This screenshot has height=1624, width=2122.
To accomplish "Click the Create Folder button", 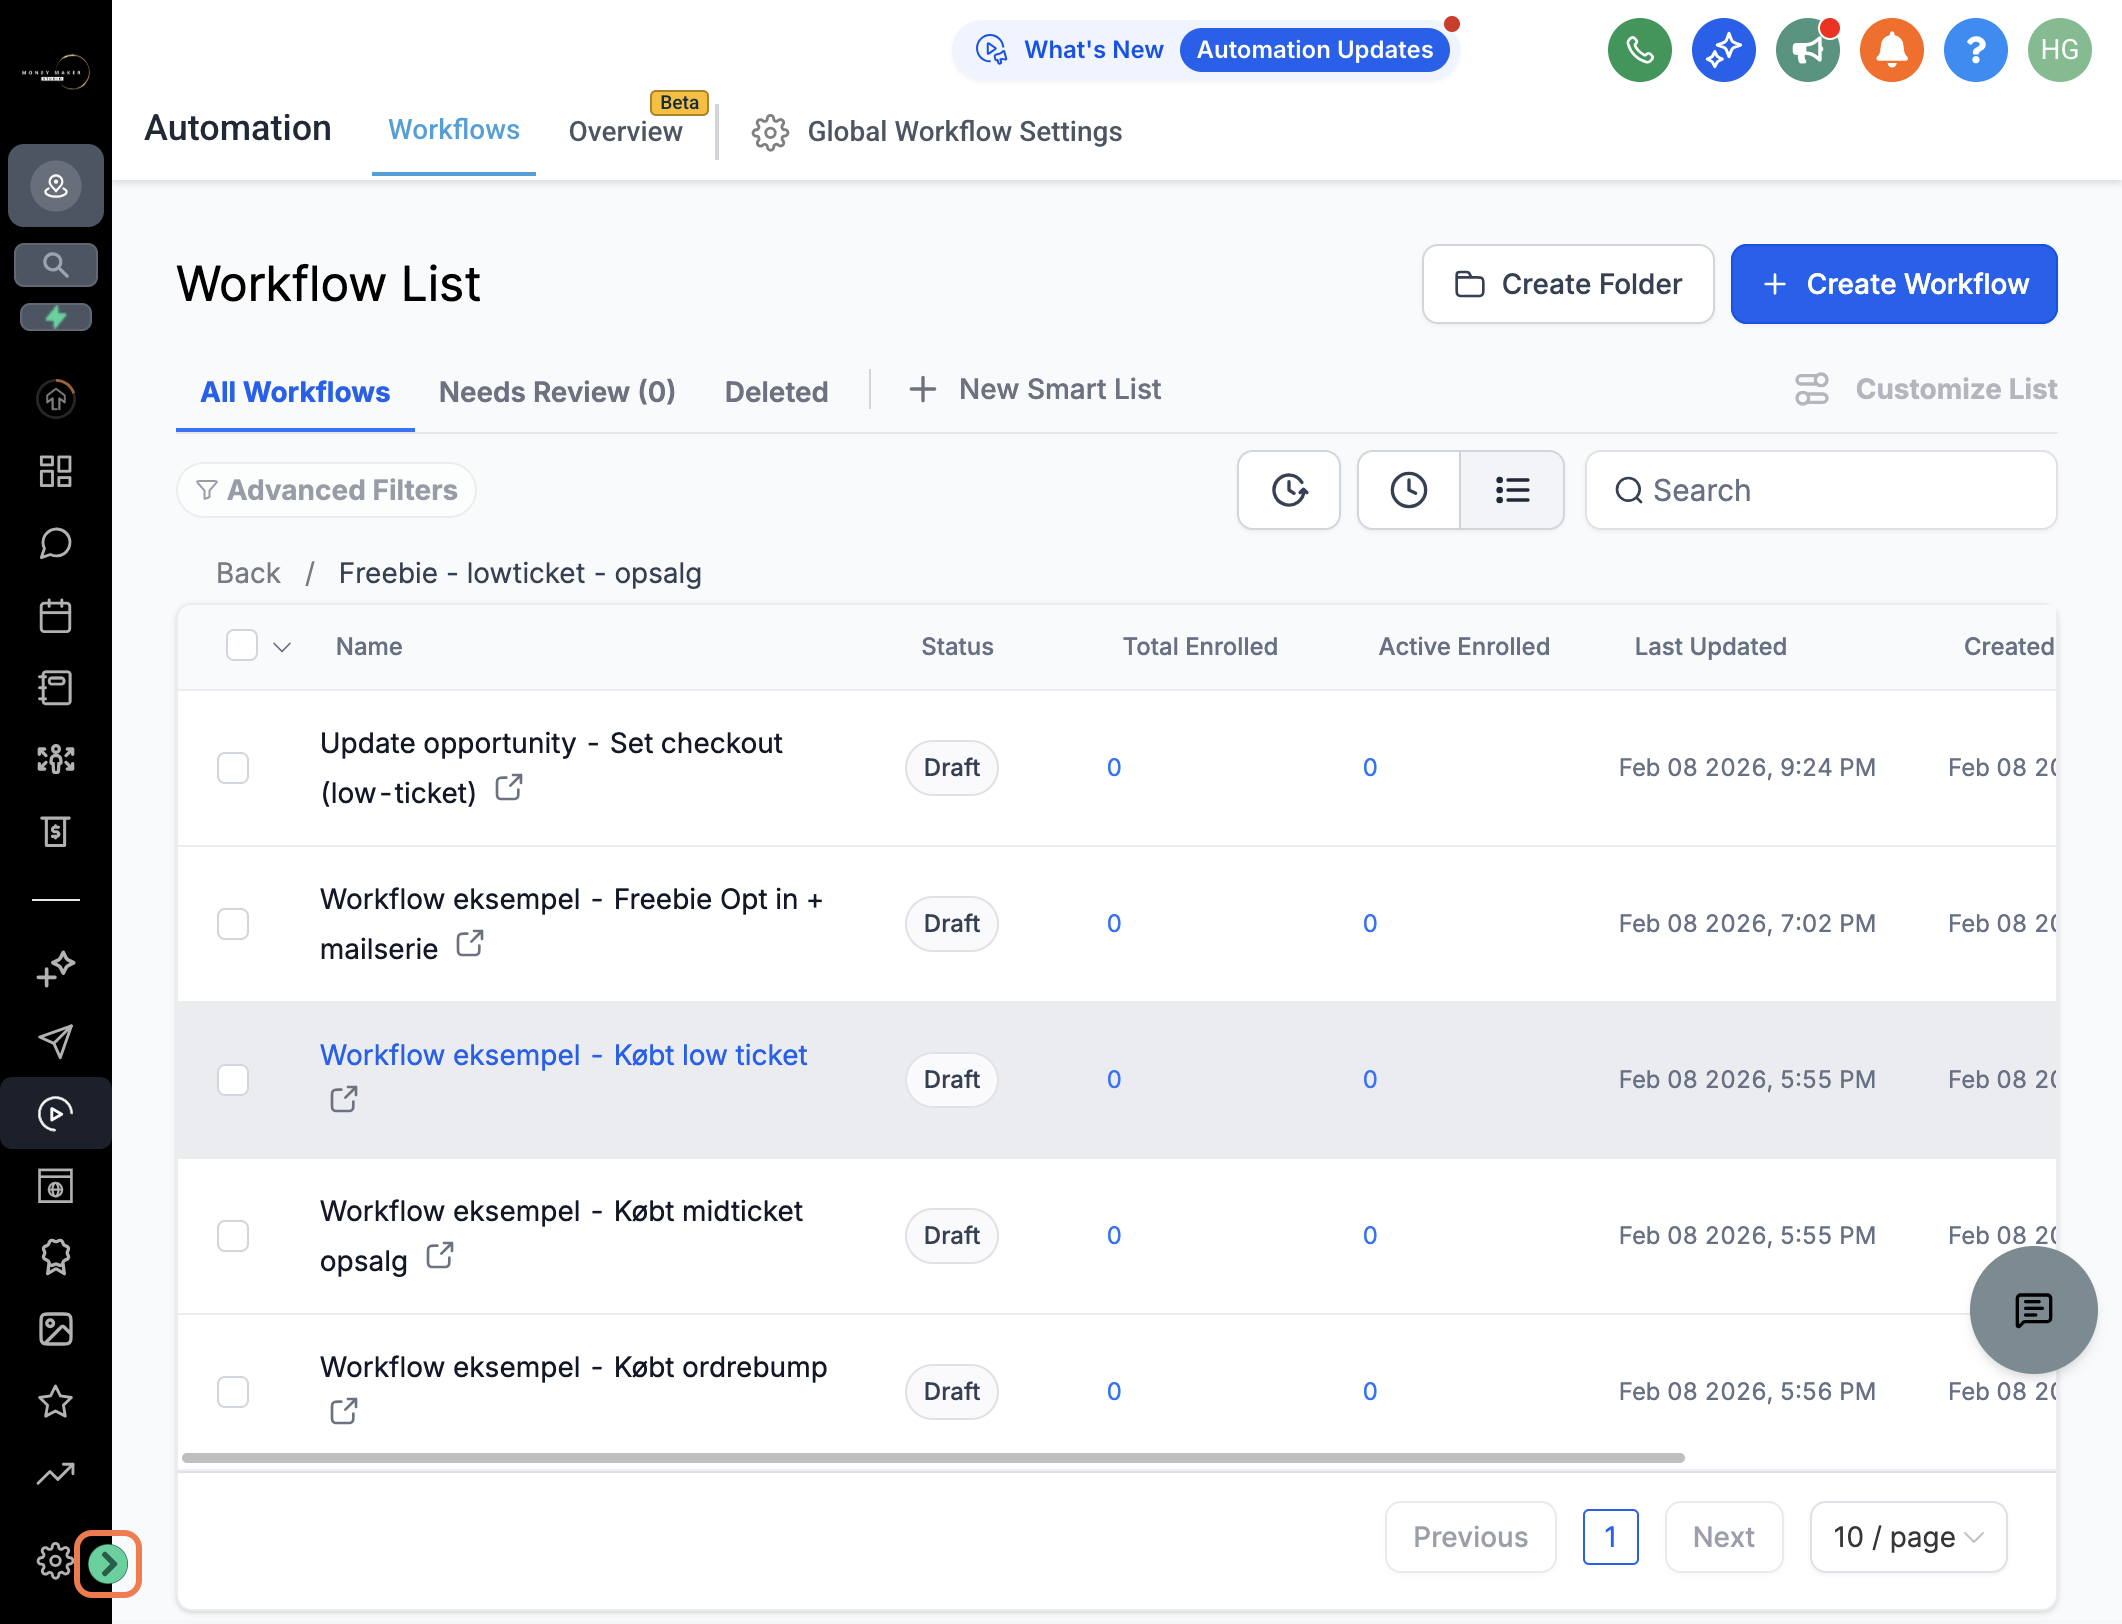I will click(1568, 284).
